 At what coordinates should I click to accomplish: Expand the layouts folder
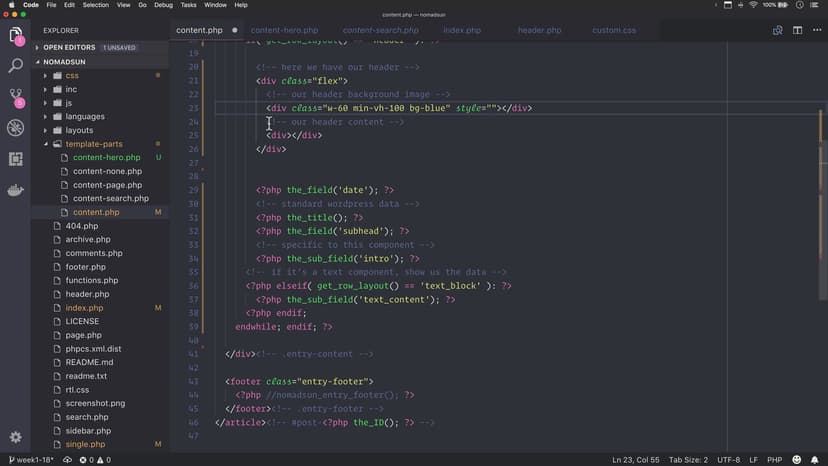pos(45,130)
